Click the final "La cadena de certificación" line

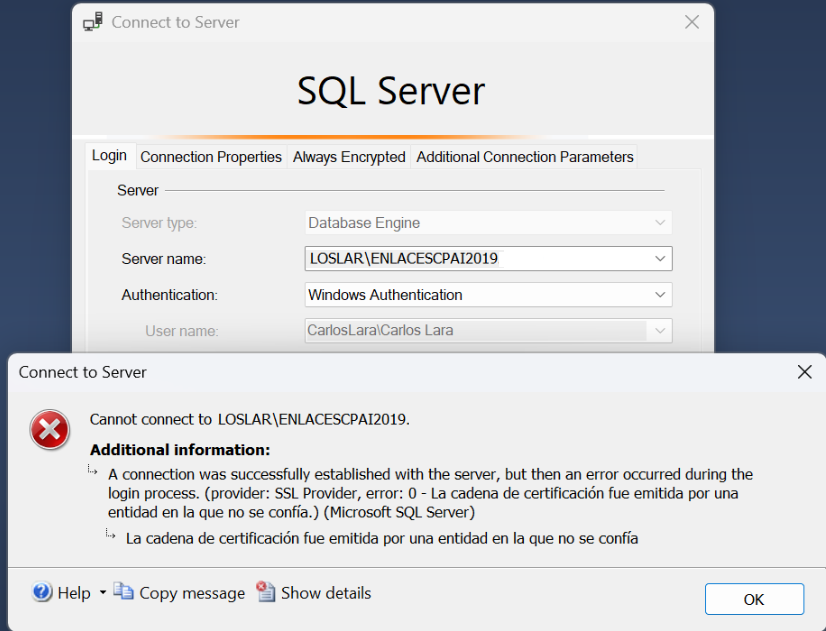(x=382, y=538)
